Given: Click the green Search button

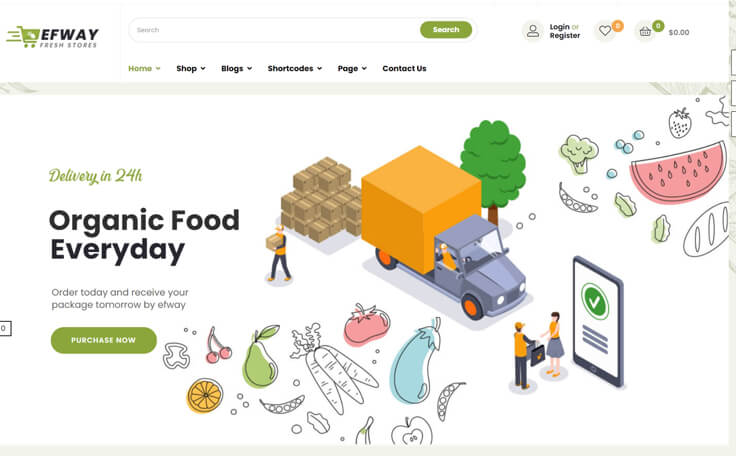Looking at the screenshot, I should (446, 30).
